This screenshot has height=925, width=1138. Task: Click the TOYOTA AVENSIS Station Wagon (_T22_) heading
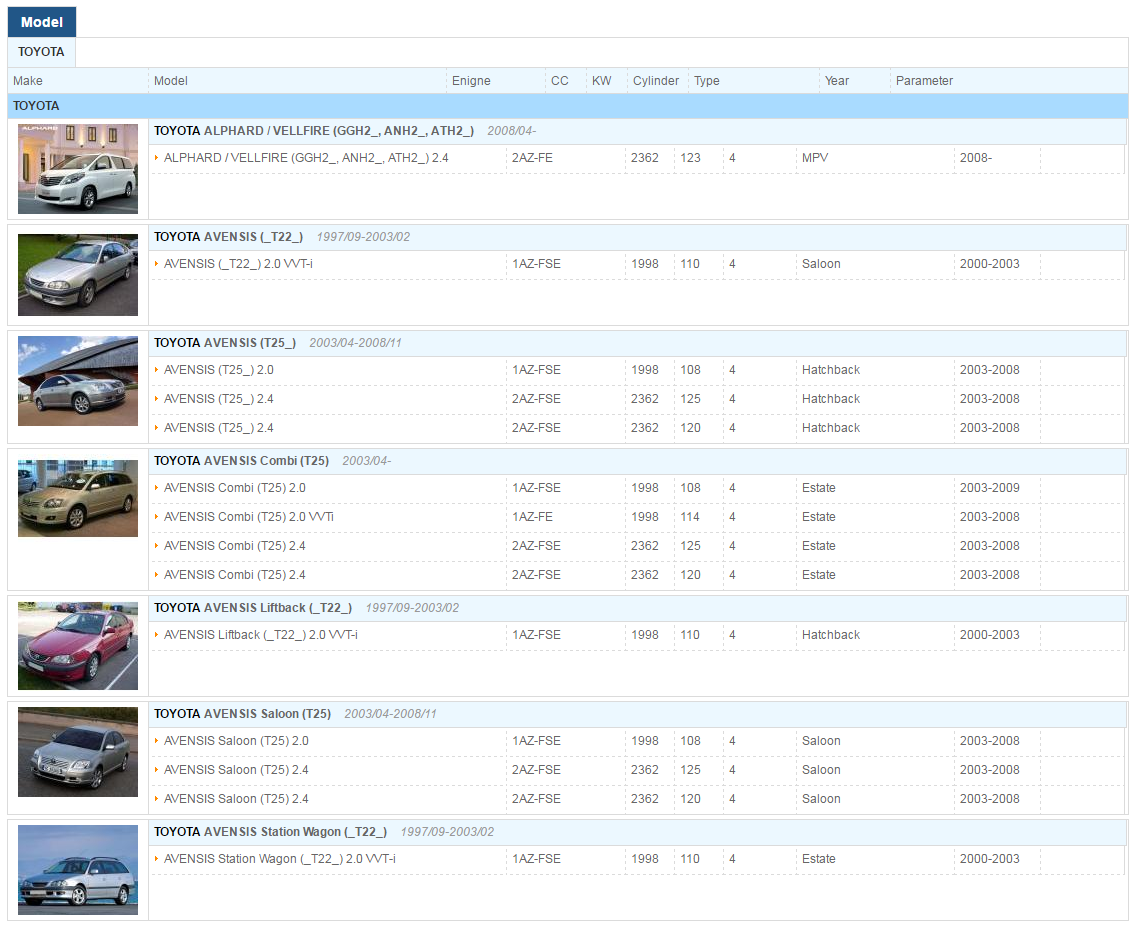tap(270, 832)
